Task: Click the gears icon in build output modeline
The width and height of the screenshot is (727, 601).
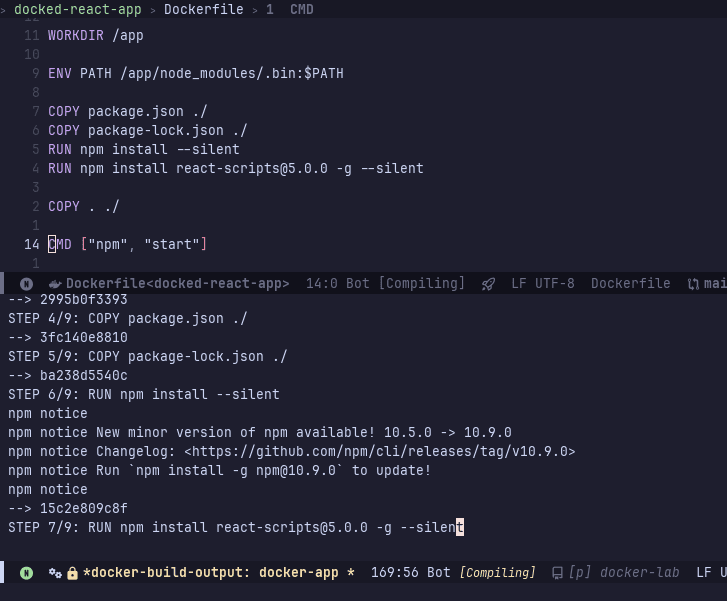Action: coord(55,573)
